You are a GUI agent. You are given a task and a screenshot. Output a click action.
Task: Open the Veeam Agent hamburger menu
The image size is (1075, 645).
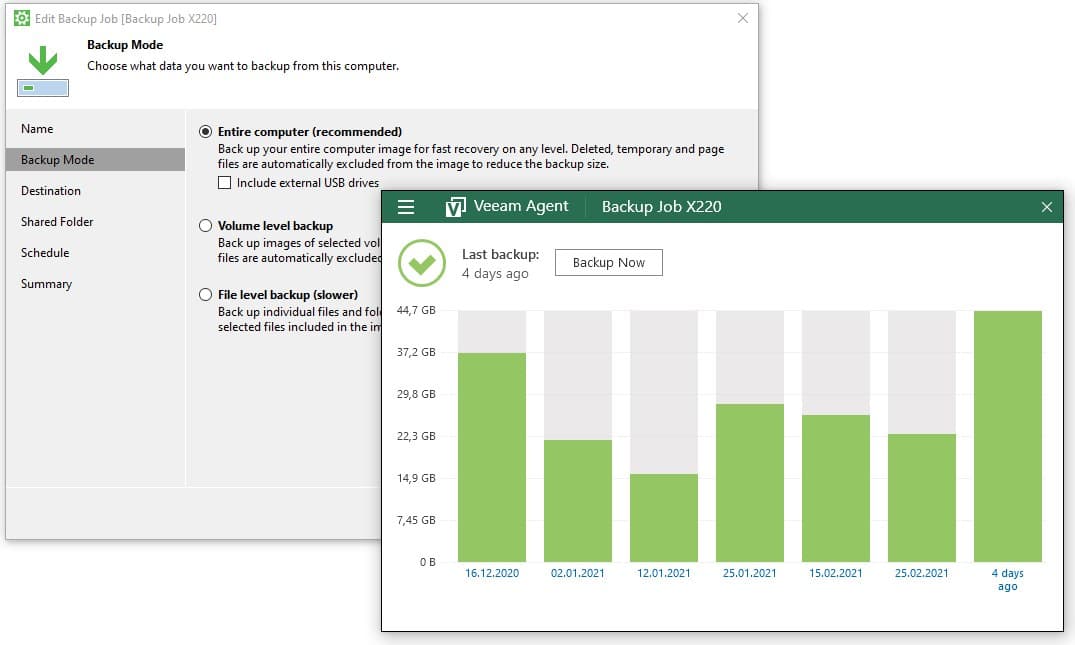[x=405, y=207]
